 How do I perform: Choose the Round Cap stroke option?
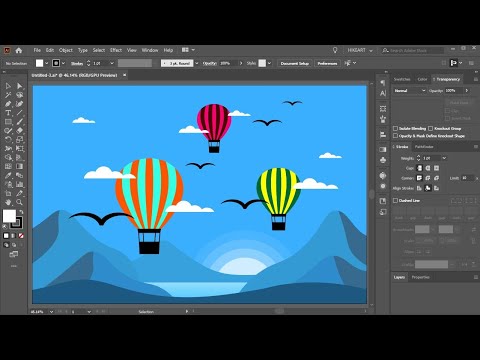tap(428, 168)
